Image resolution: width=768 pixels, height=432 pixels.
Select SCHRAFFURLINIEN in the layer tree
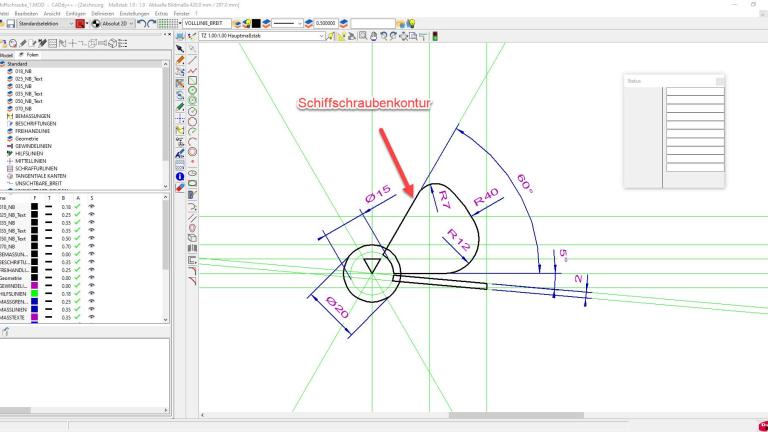[x=36, y=168]
